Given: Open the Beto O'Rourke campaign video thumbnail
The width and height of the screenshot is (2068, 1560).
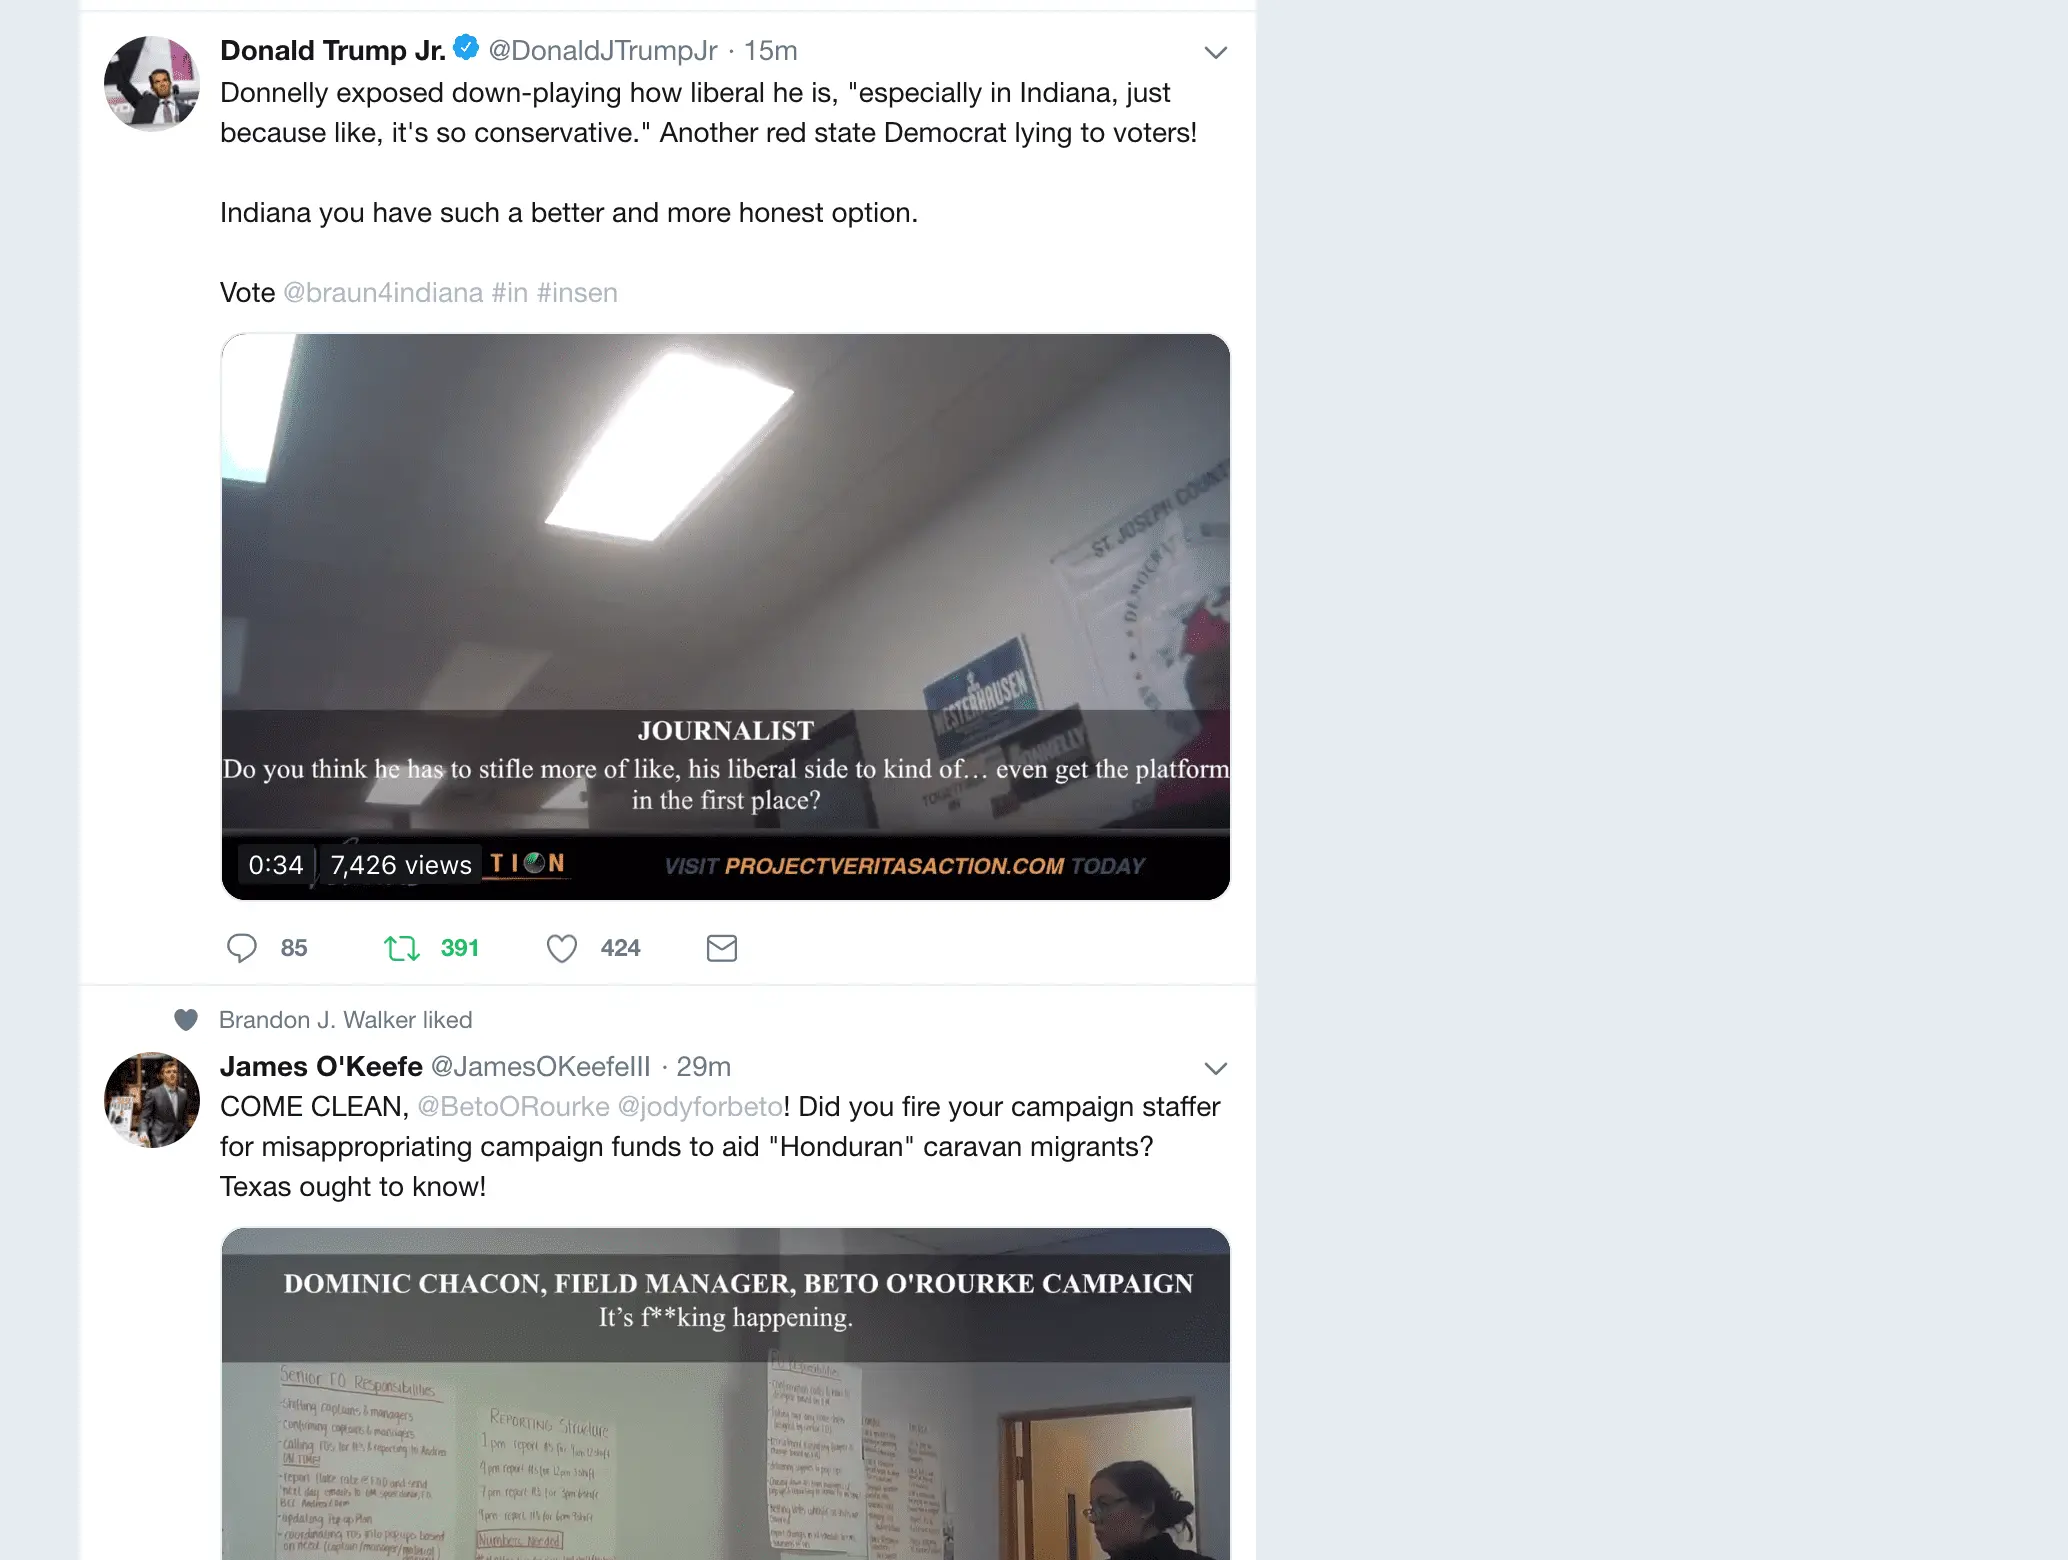Looking at the screenshot, I should (x=726, y=1393).
